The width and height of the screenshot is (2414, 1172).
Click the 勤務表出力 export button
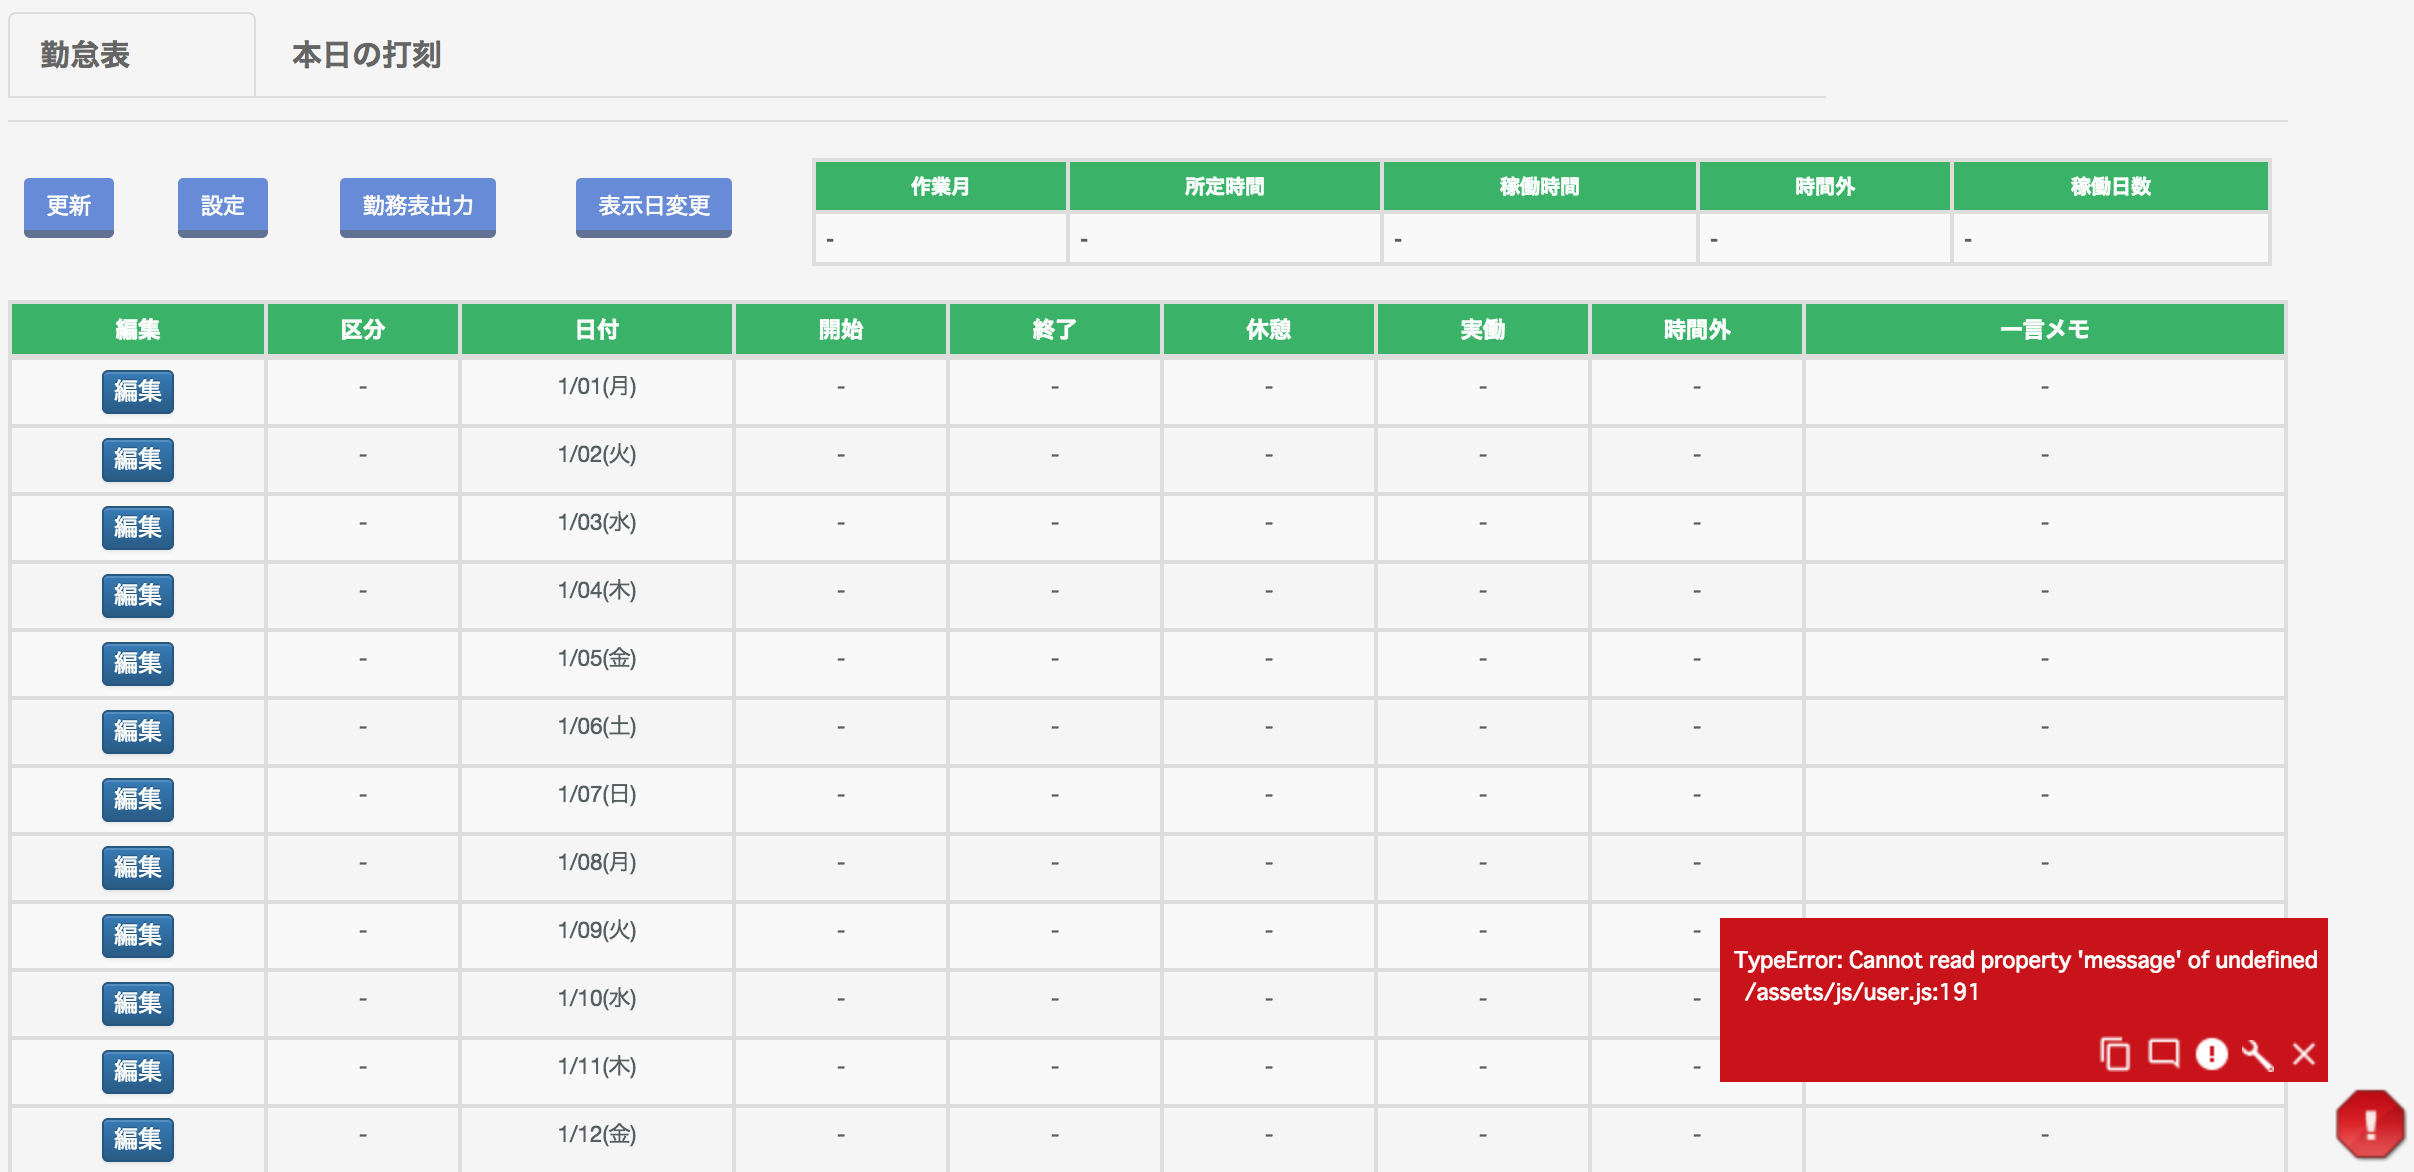pyautogui.click(x=417, y=206)
